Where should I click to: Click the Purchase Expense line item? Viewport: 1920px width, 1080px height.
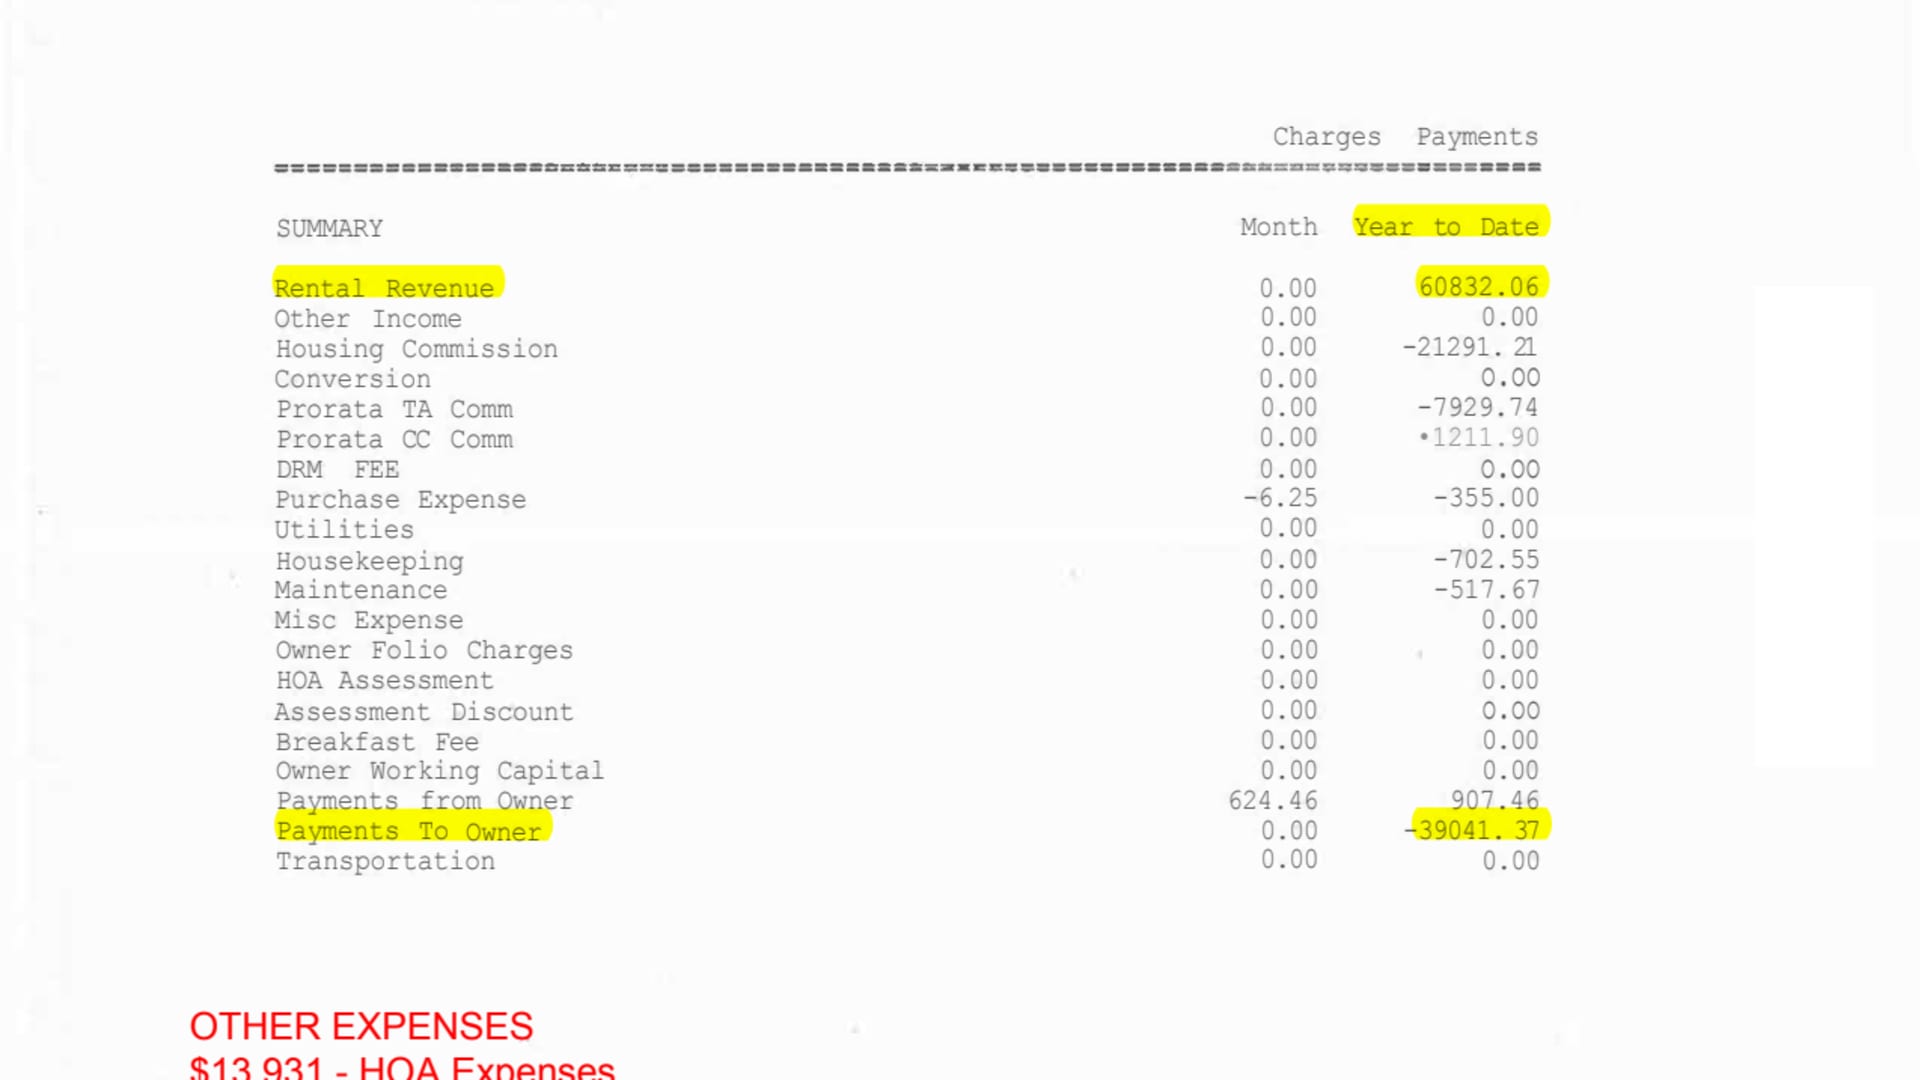click(401, 498)
